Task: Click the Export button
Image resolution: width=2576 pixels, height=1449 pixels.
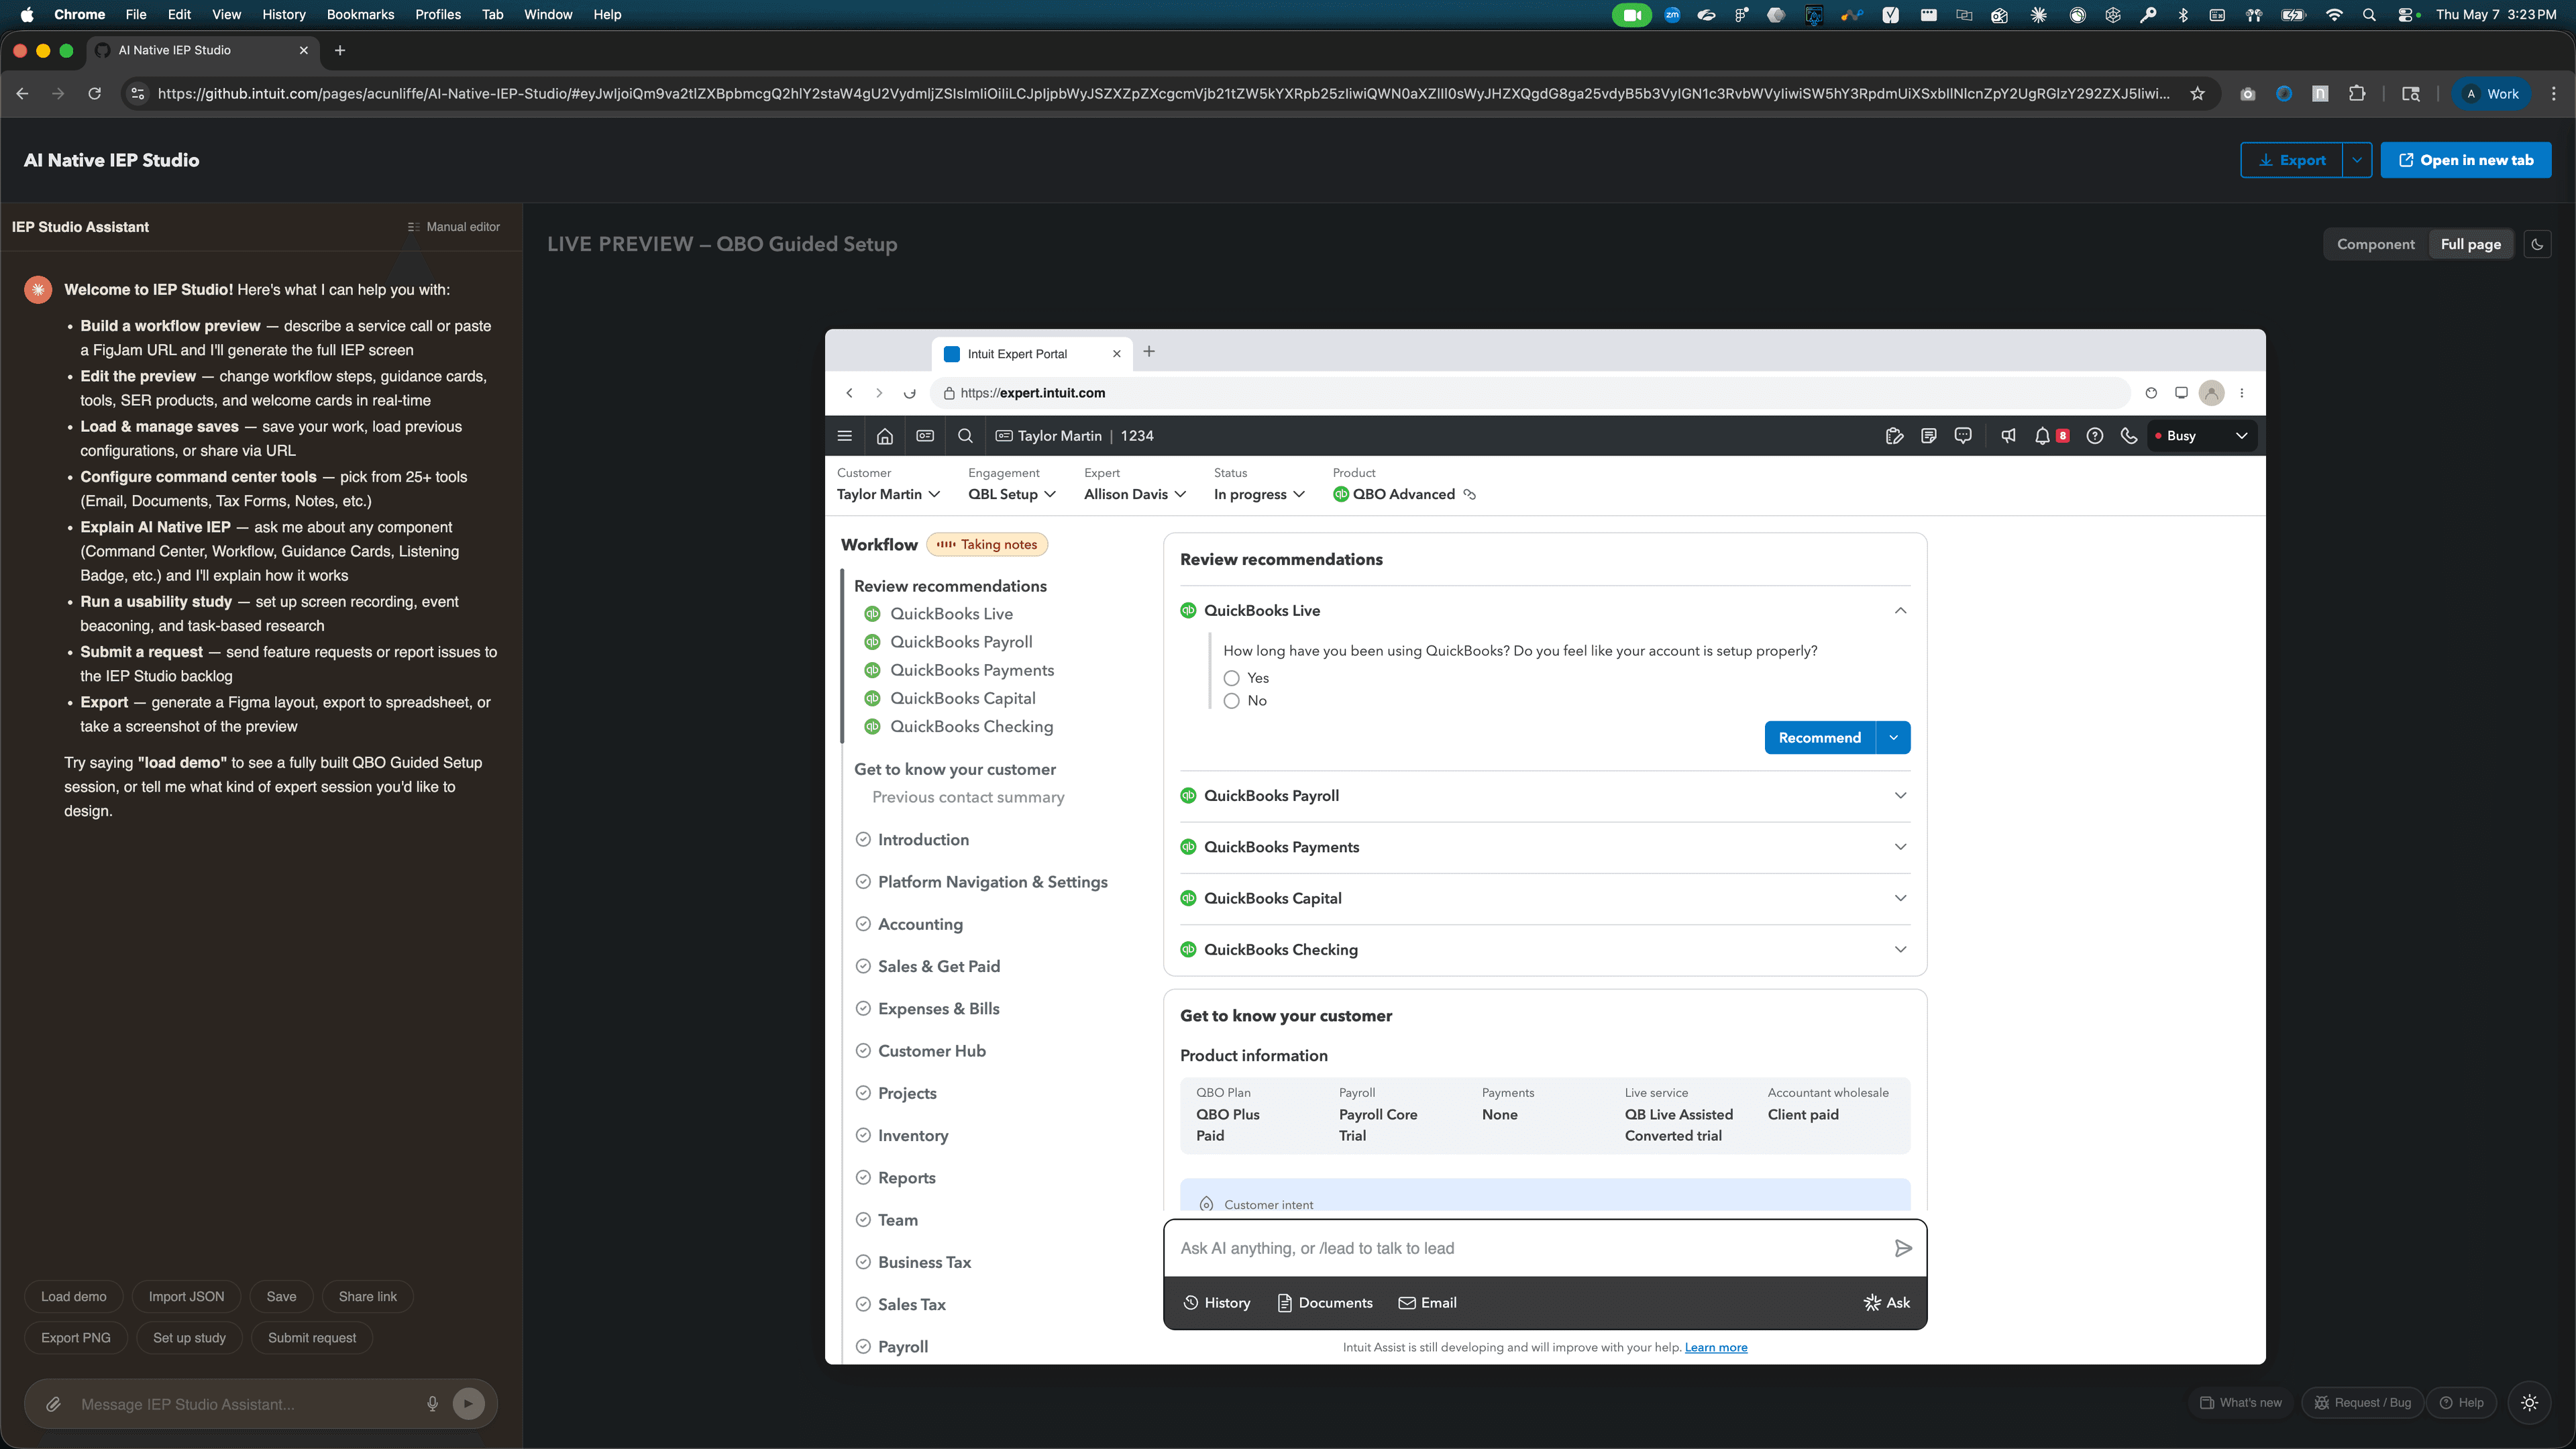Action: tap(2292, 160)
